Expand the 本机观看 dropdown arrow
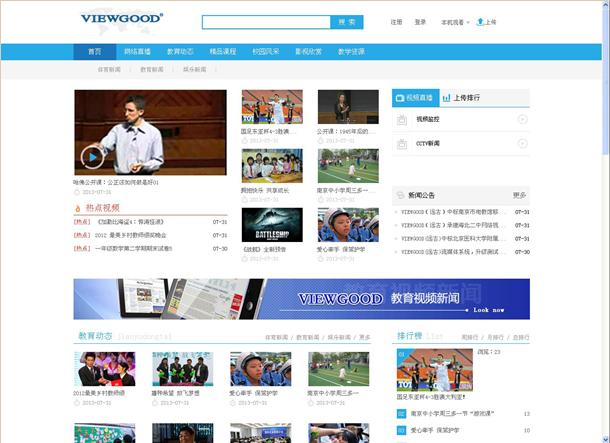The image size is (610, 443). pos(468,23)
